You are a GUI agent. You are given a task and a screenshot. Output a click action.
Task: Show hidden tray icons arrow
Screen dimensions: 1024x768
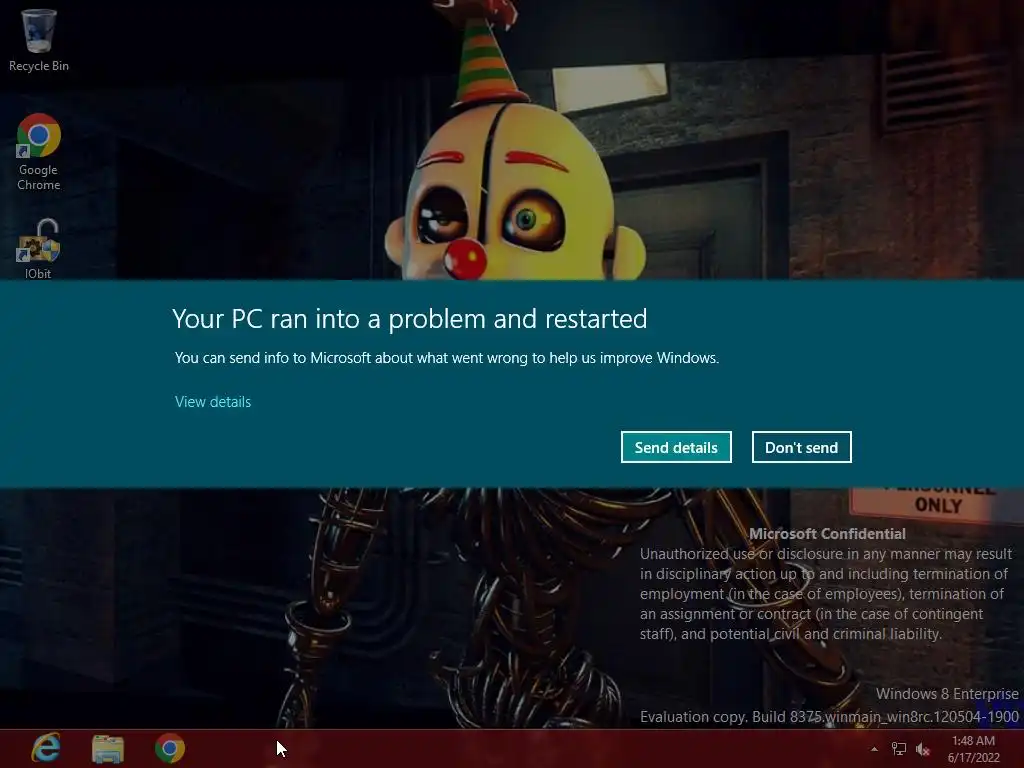pyautogui.click(x=874, y=749)
